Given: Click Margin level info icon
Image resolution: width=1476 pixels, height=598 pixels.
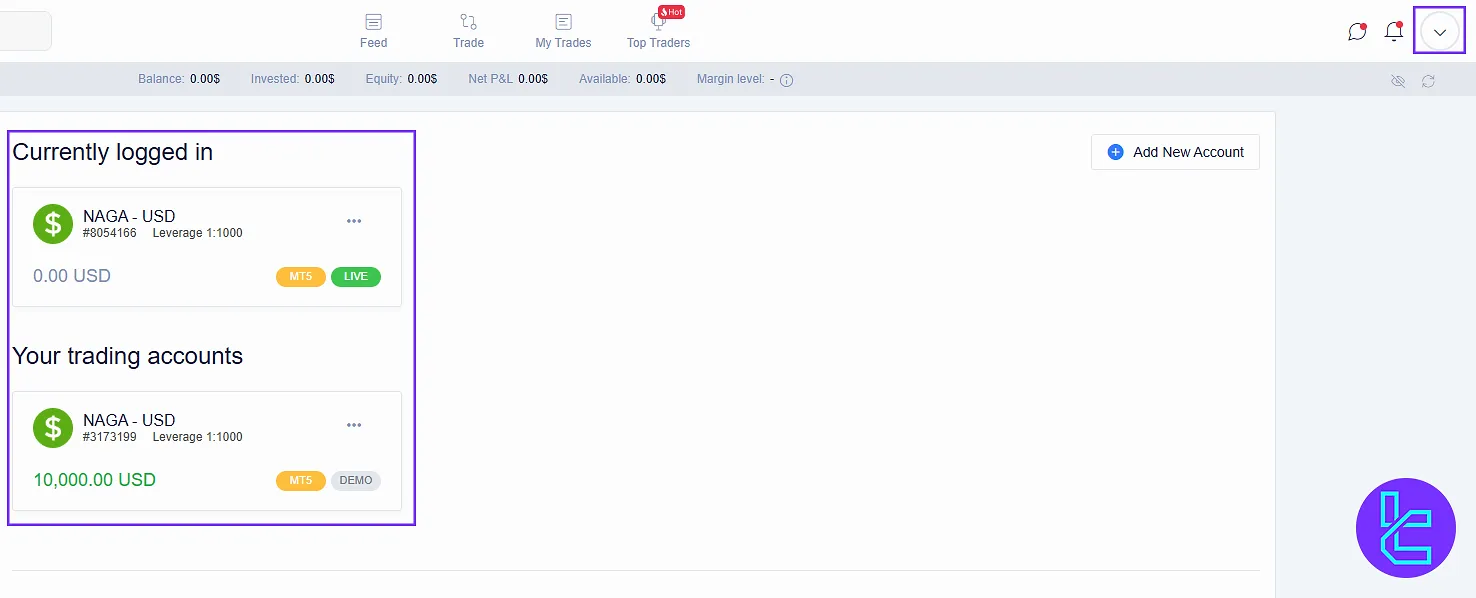Looking at the screenshot, I should pyautogui.click(x=786, y=80).
